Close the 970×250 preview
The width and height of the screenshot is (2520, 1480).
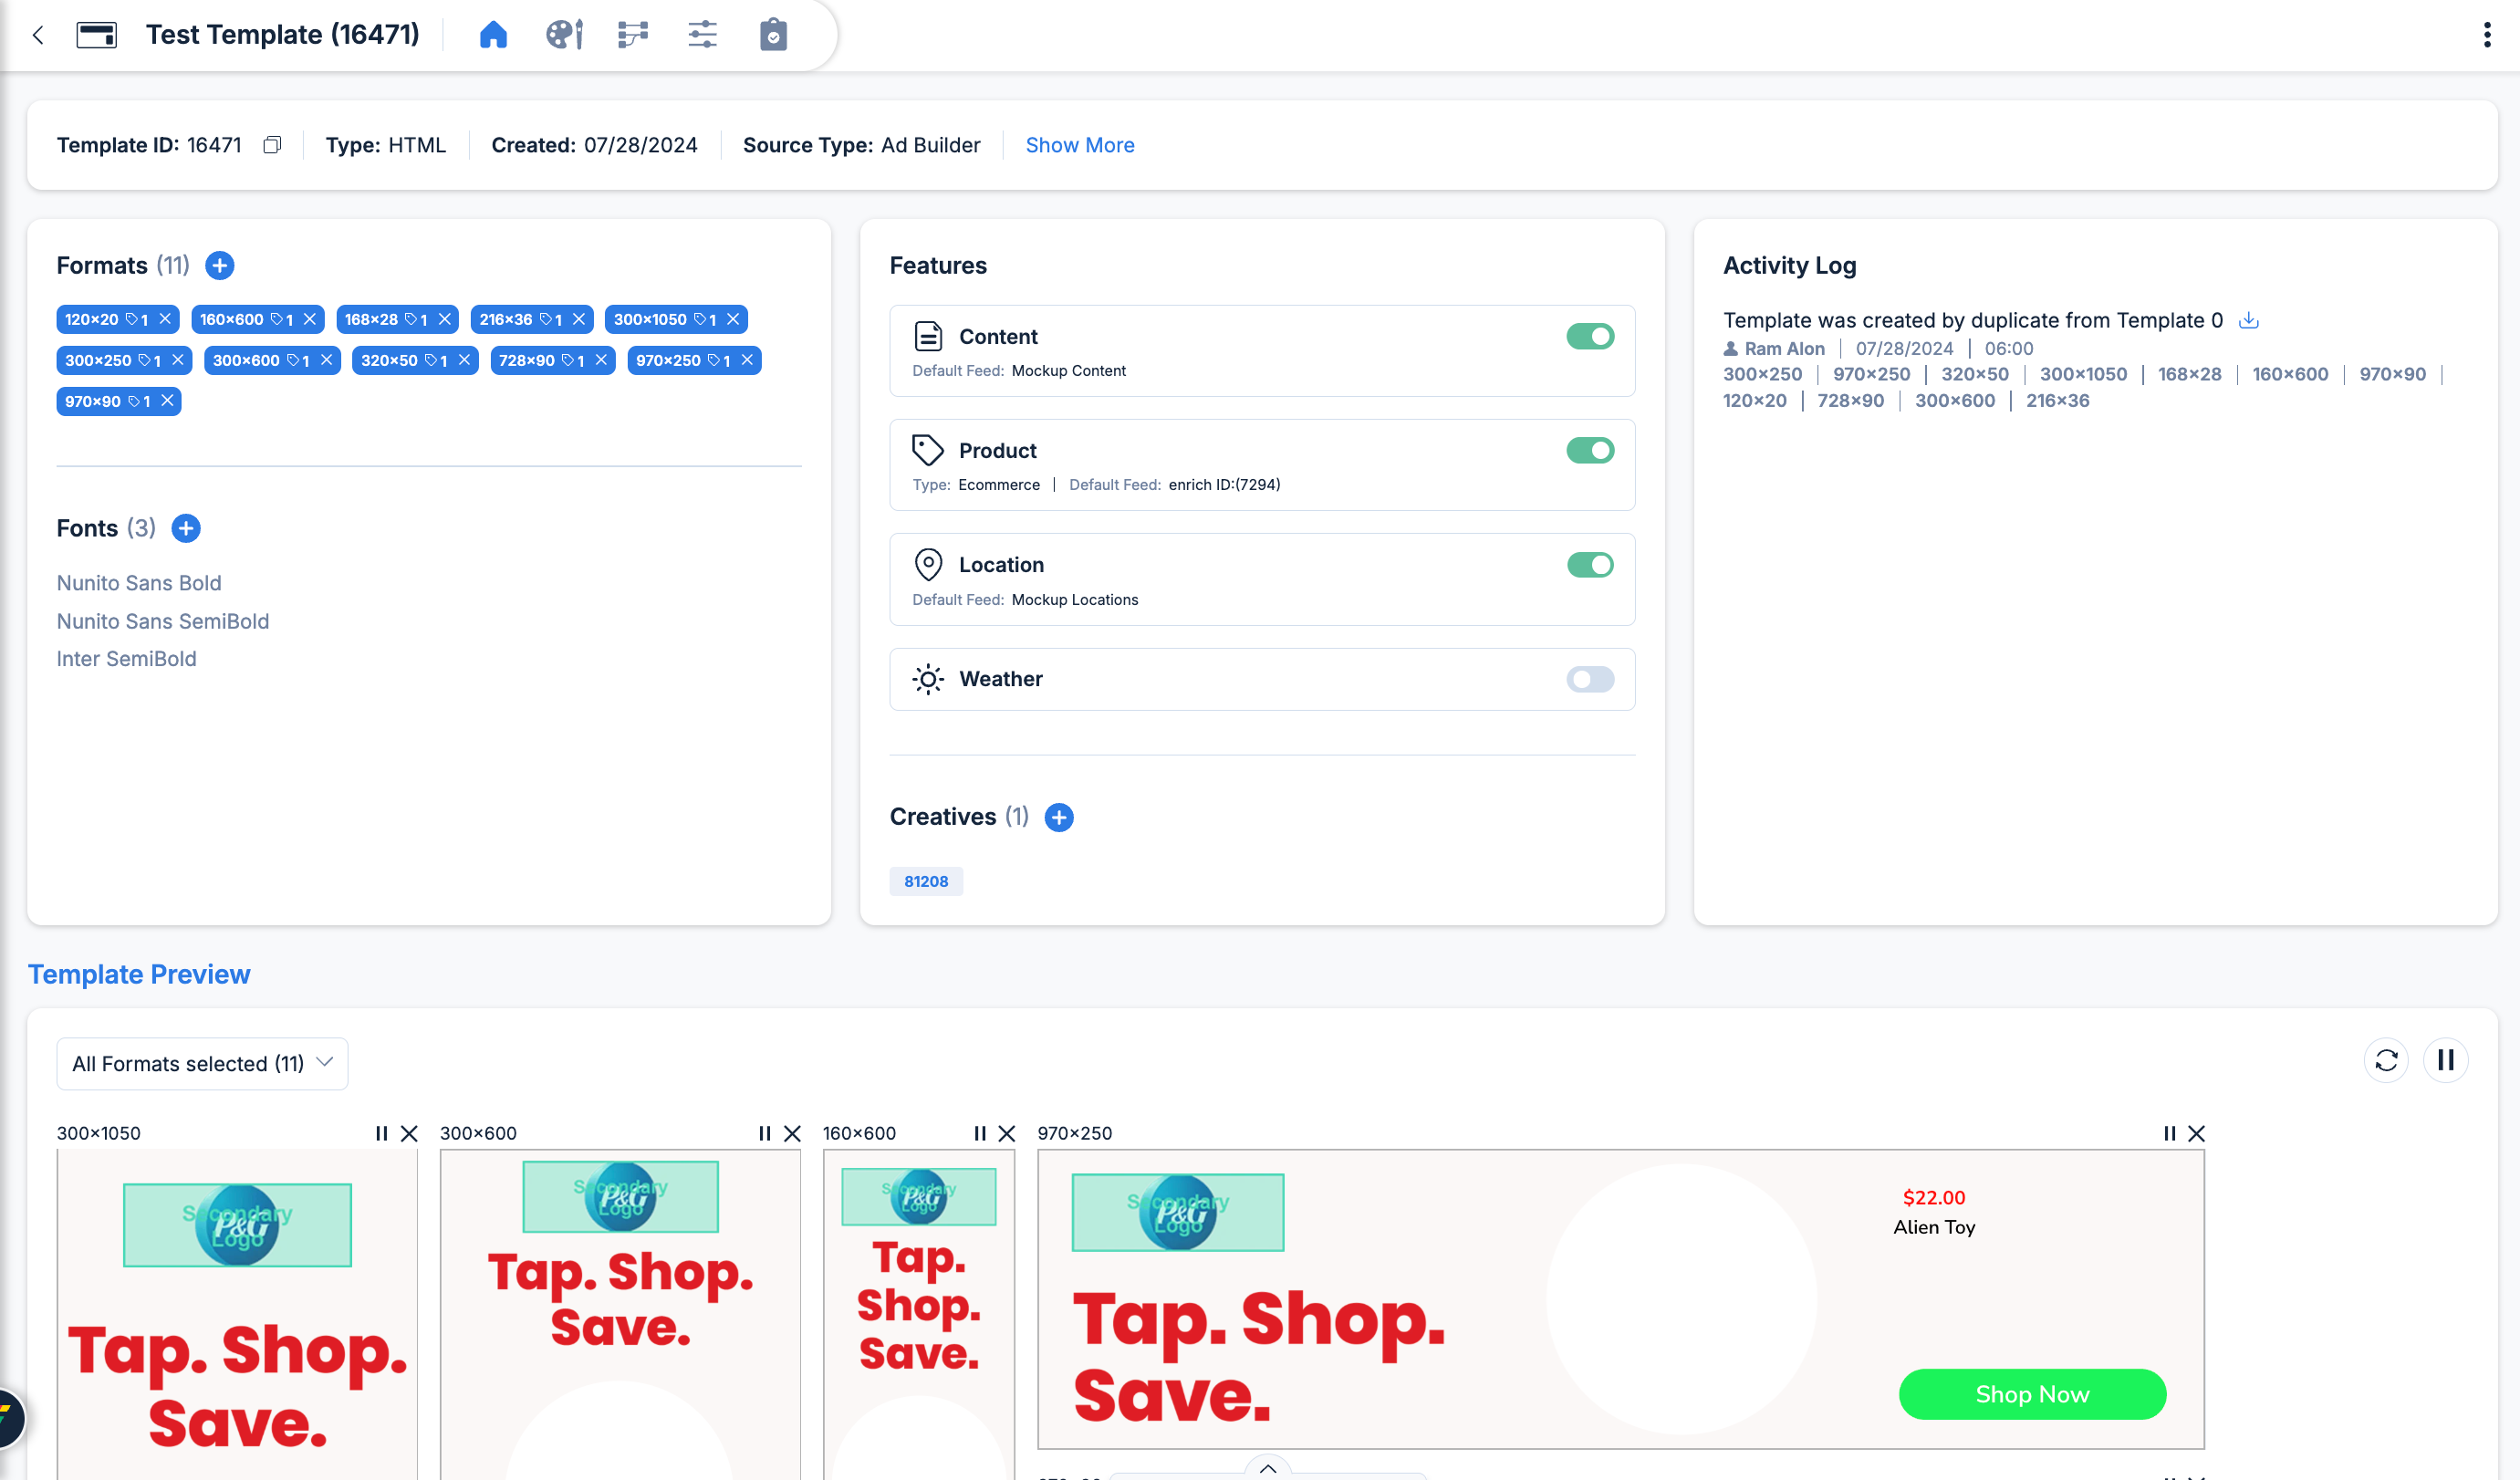point(2196,1133)
